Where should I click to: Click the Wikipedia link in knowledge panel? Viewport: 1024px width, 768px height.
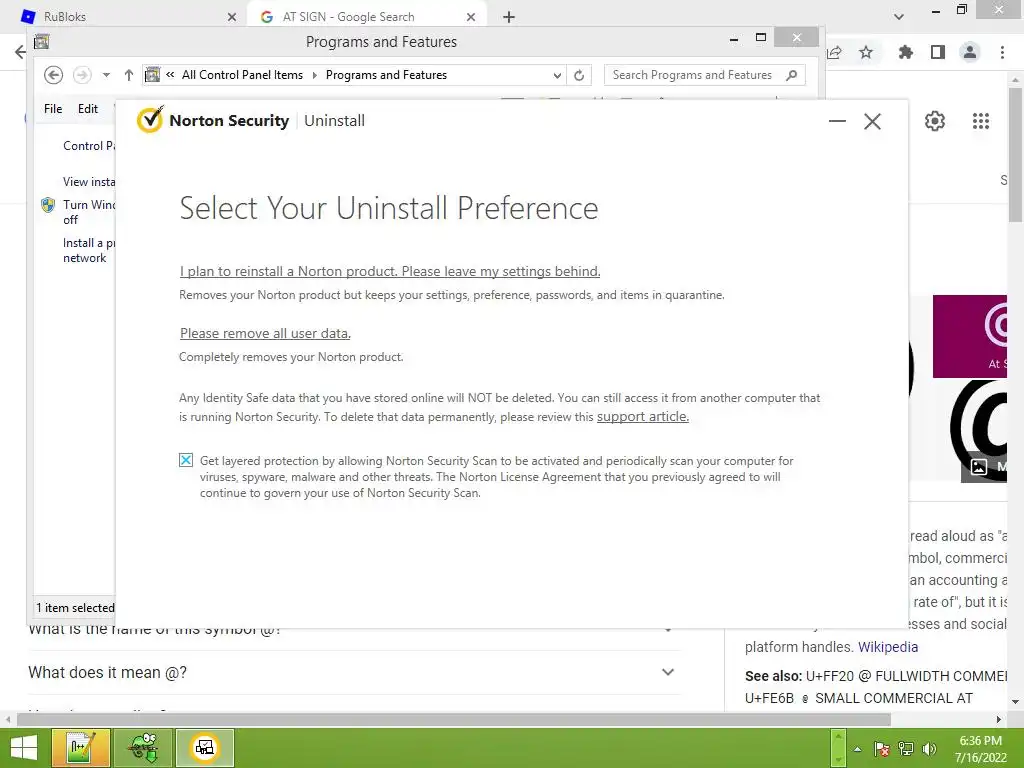pyautogui.click(x=888, y=647)
